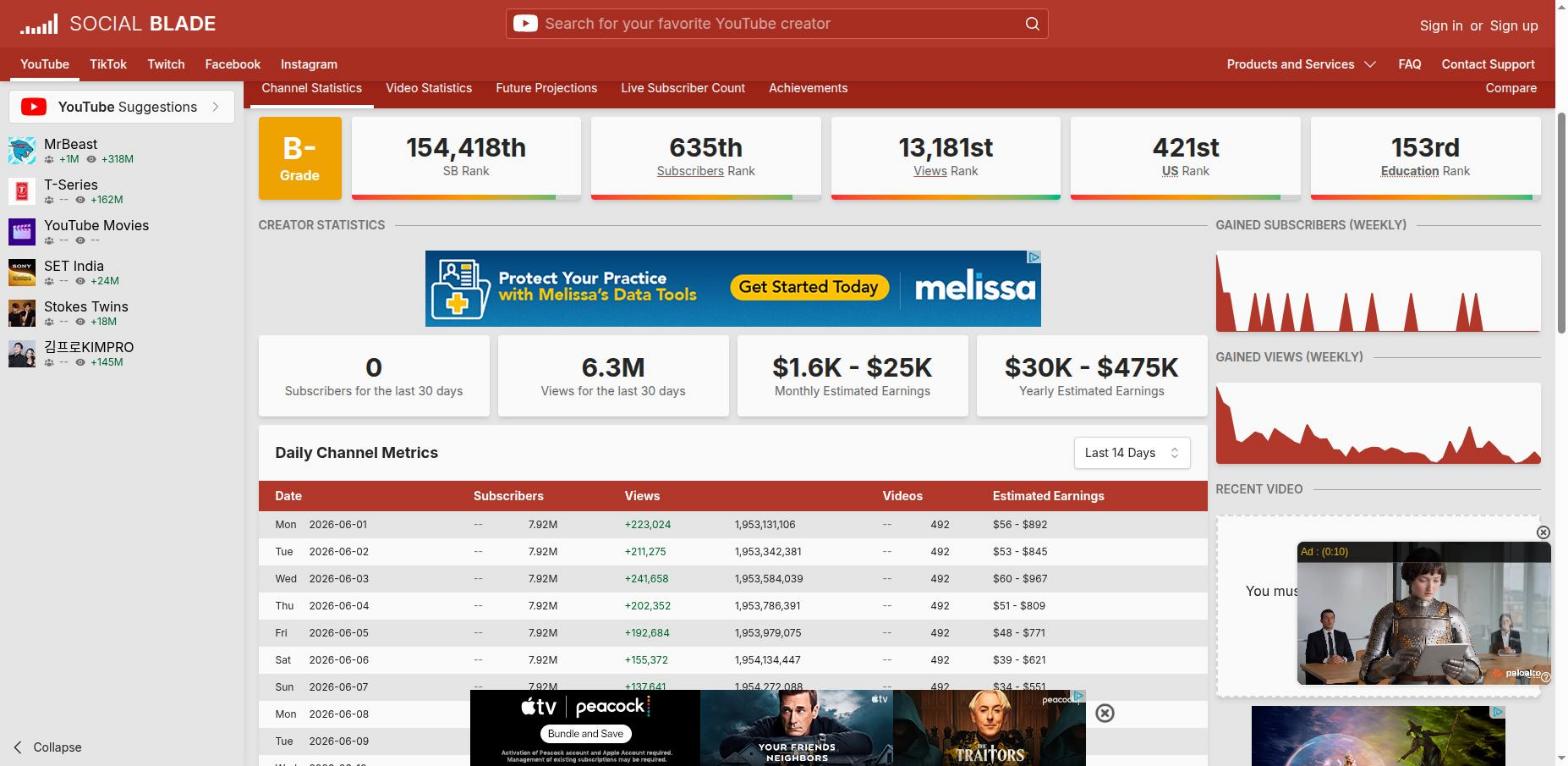The image size is (1568, 766).
Task: Open the Video Statistics tab
Action: tap(429, 88)
